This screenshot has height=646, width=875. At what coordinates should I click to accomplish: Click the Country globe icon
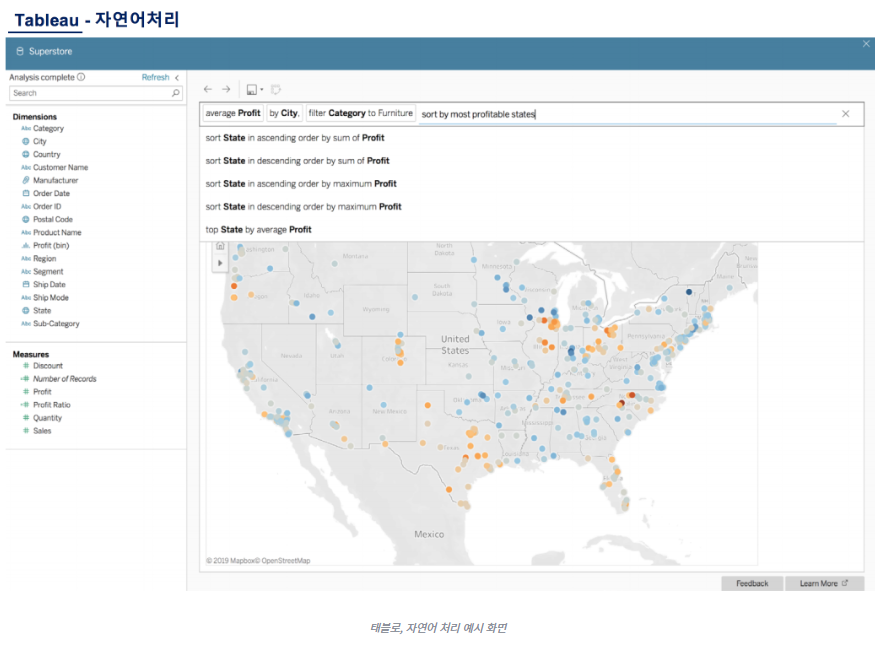(26, 155)
